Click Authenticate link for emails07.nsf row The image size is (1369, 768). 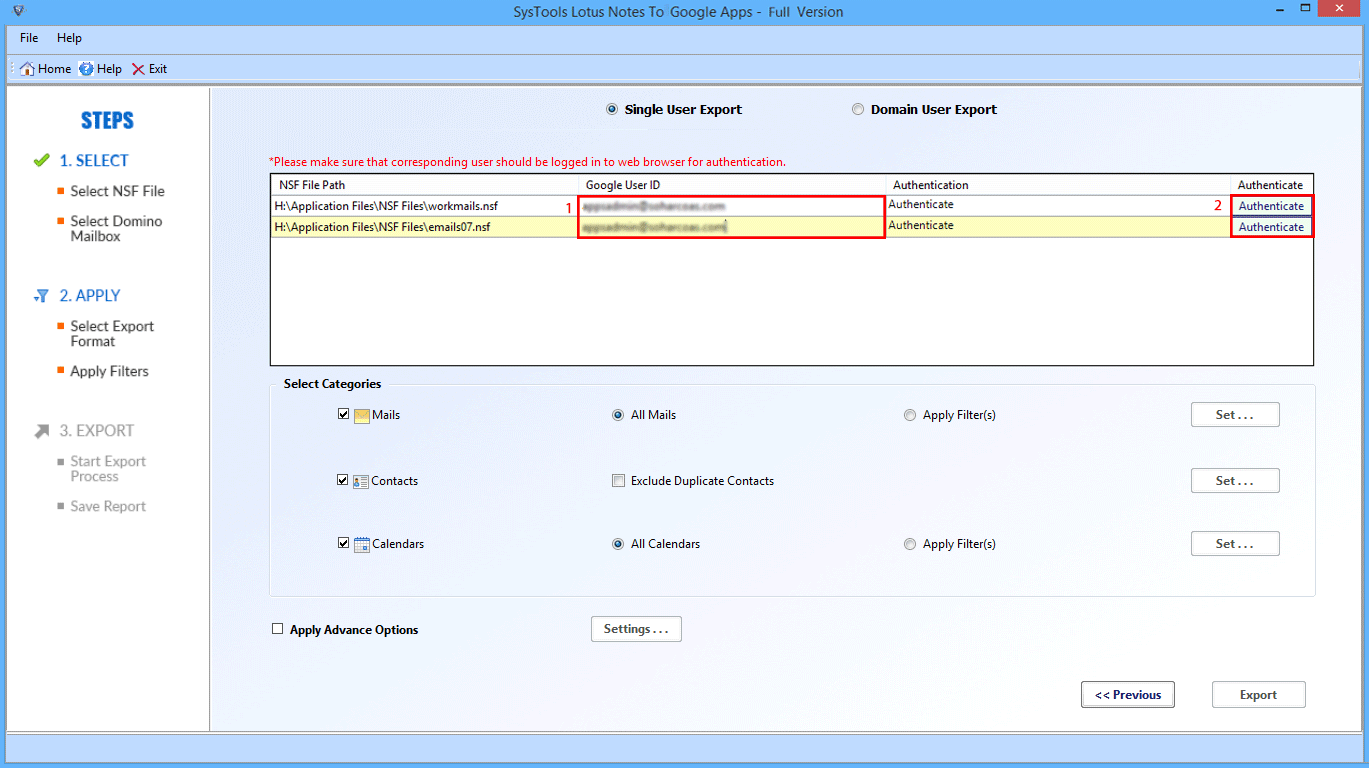pyautogui.click(x=1271, y=227)
